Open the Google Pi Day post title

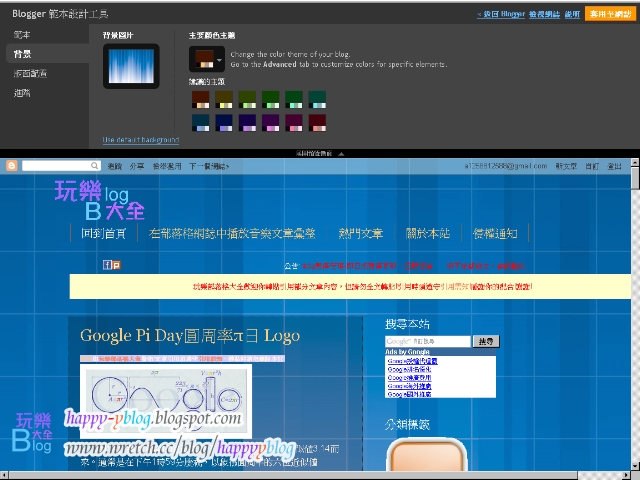[190, 336]
